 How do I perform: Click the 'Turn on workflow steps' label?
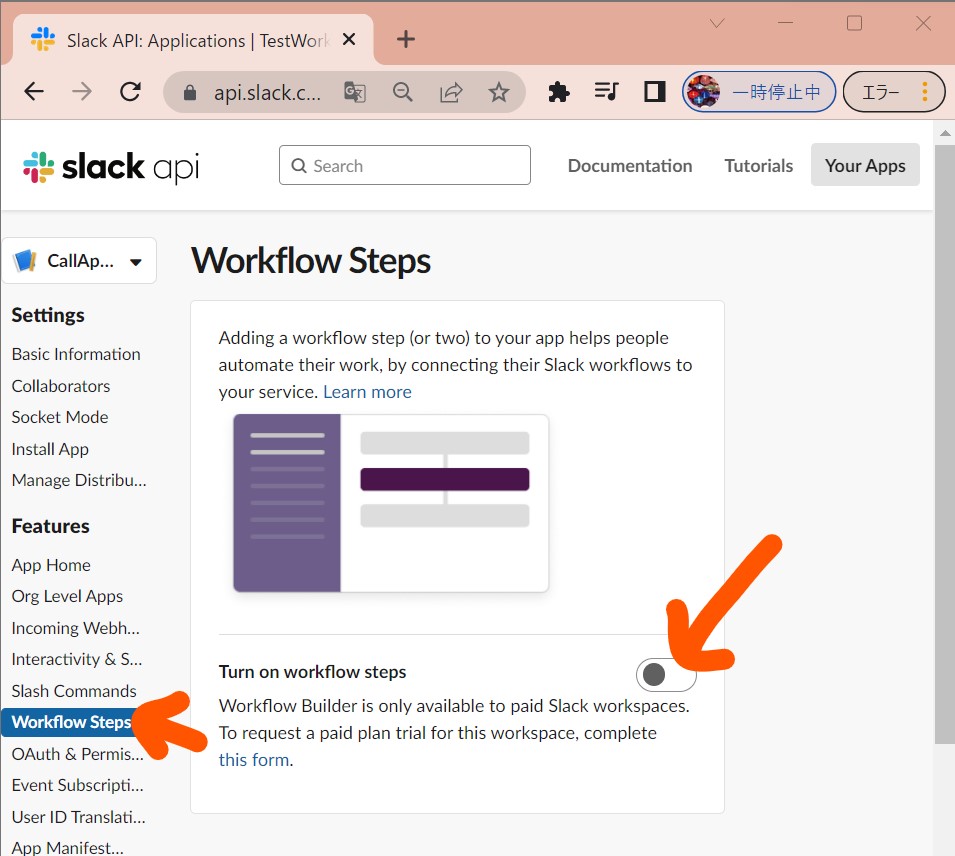(312, 671)
